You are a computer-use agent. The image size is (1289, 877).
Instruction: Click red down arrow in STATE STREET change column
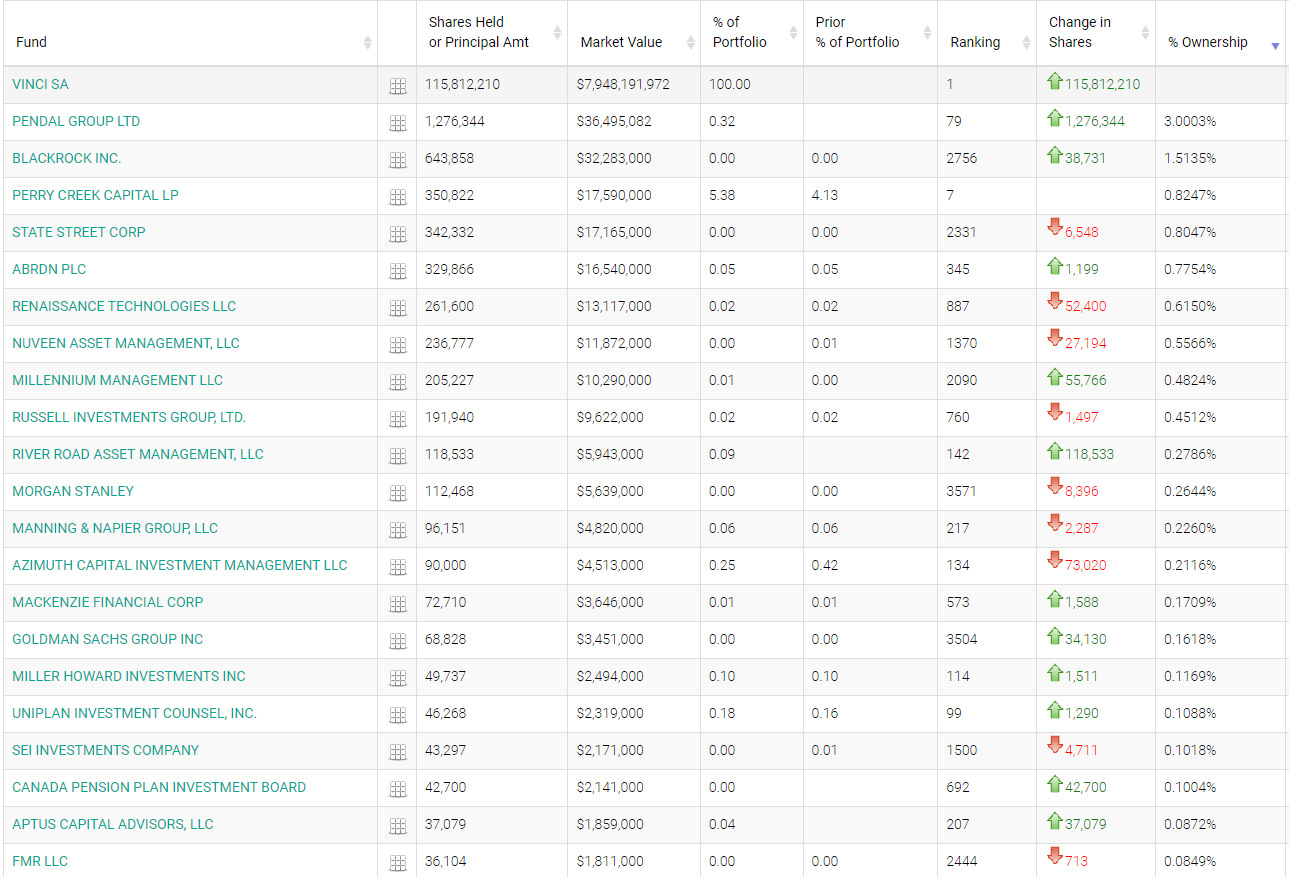coord(1055,228)
